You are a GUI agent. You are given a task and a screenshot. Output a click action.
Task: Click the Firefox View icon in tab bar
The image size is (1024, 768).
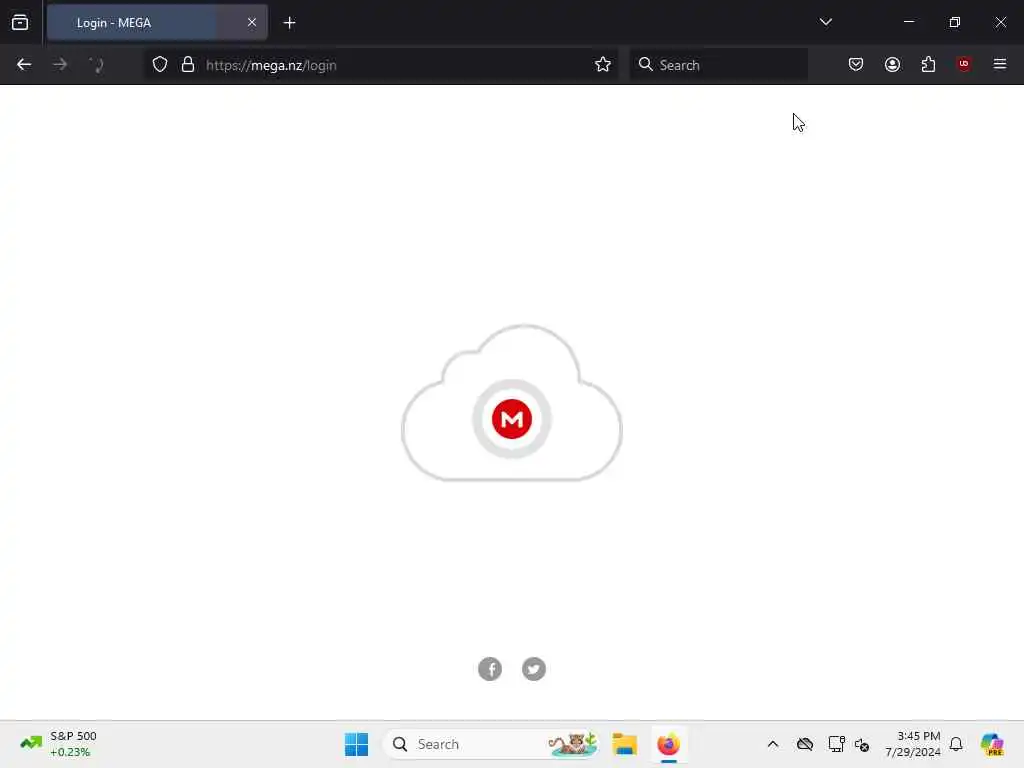coord(20,22)
